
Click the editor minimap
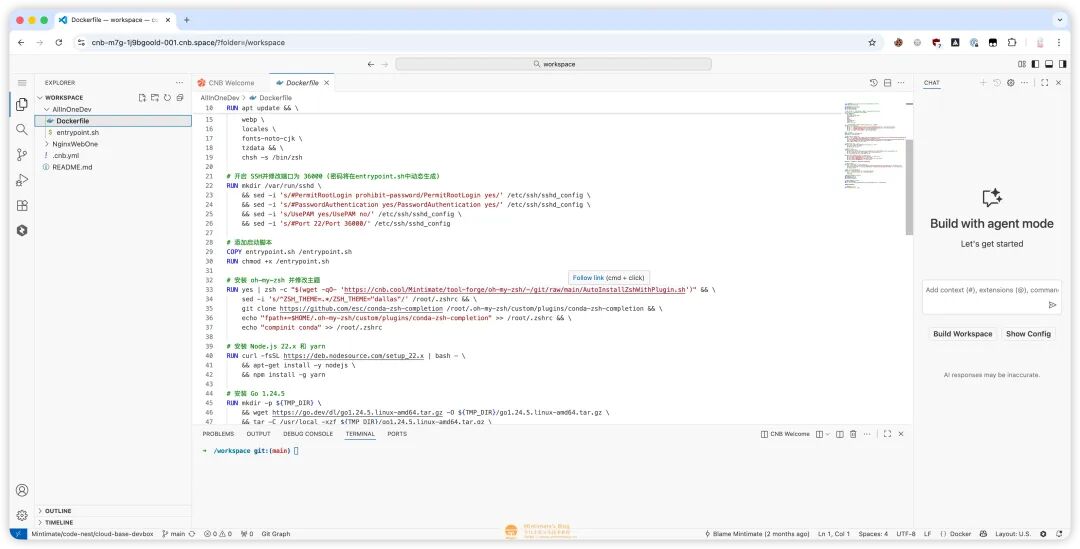875,145
